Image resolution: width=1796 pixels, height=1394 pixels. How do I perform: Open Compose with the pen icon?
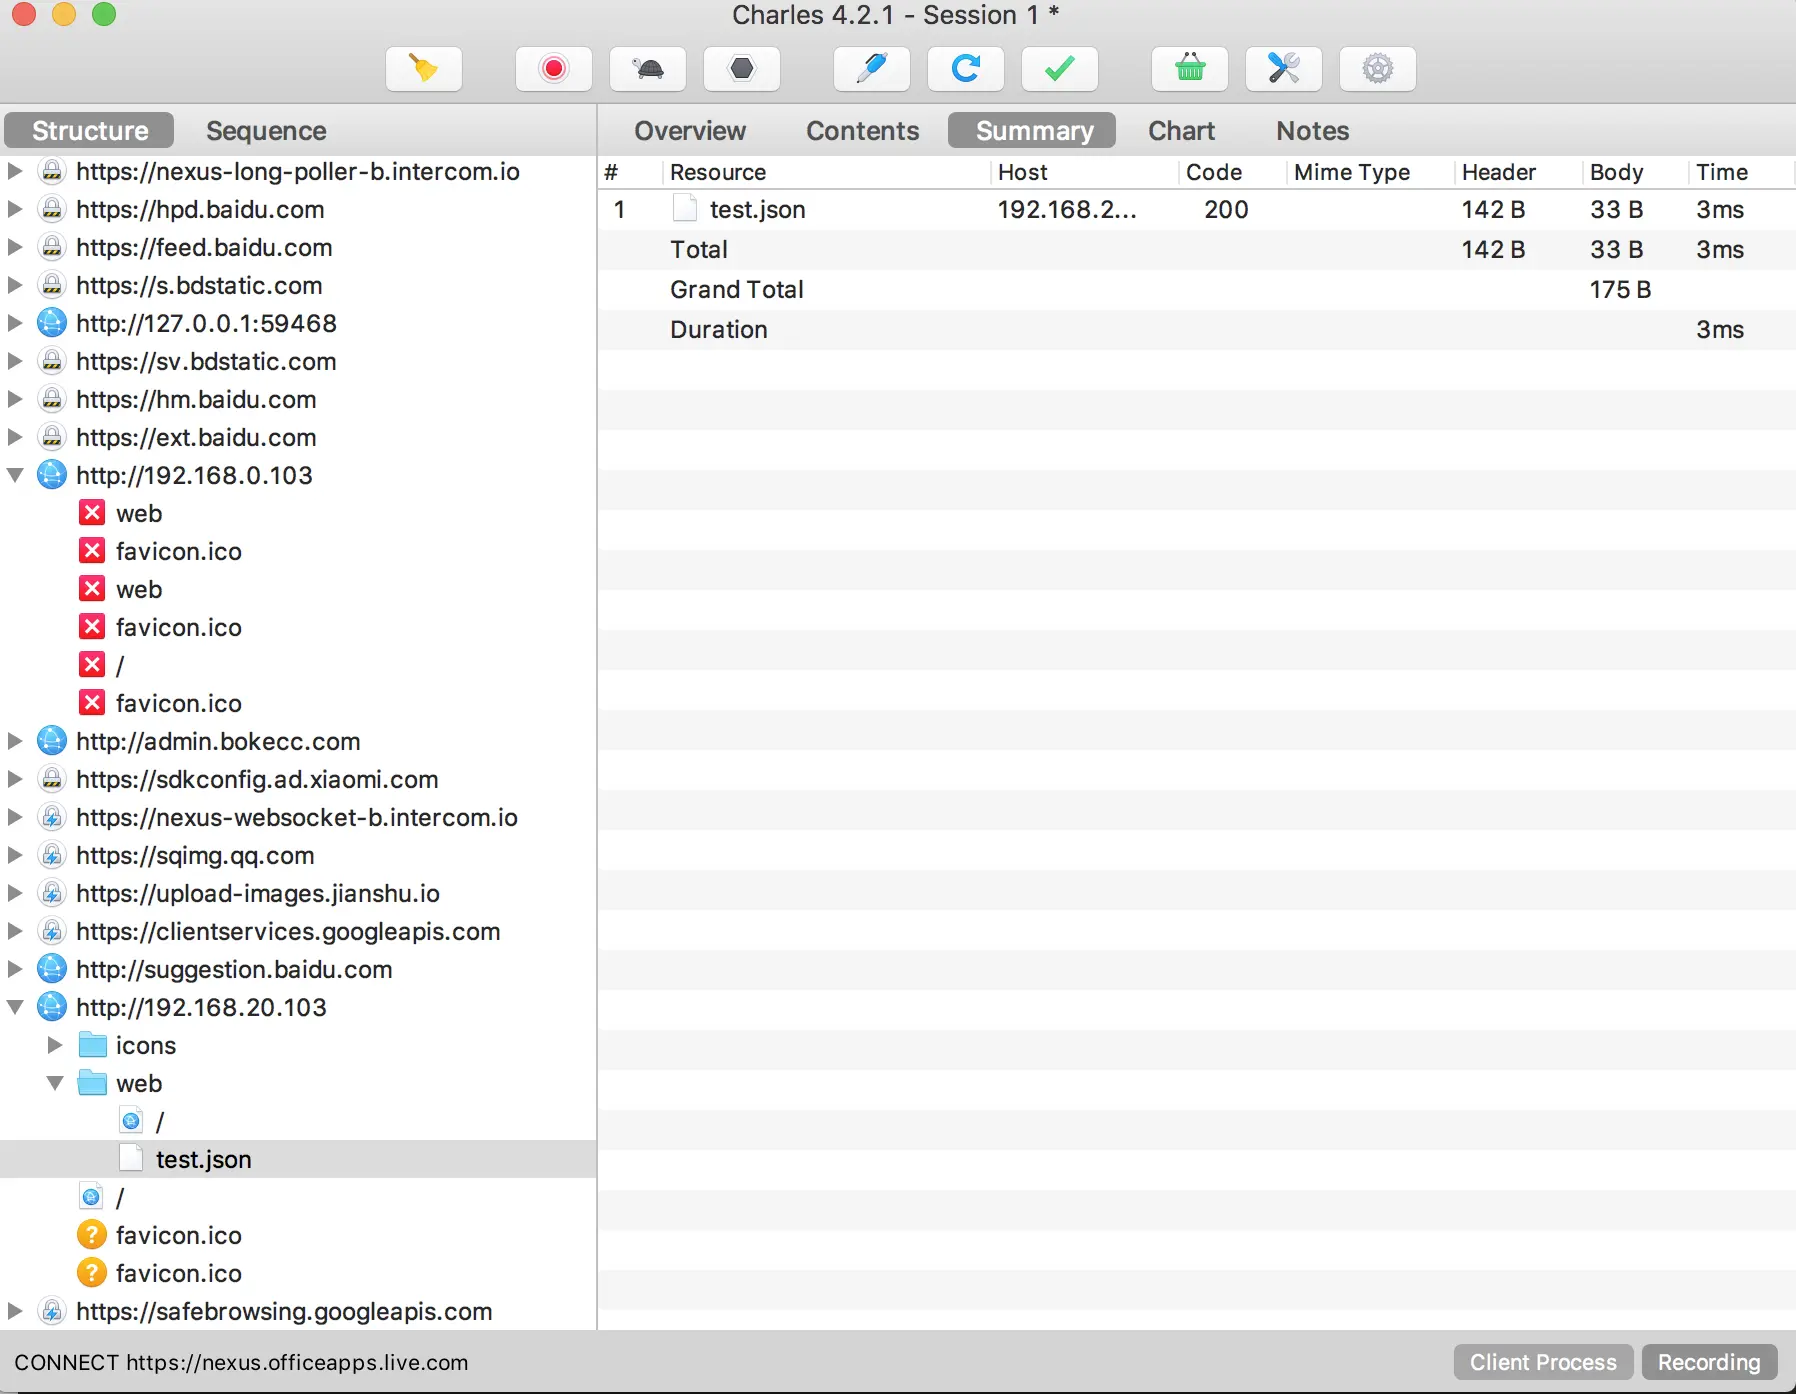pos(872,69)
